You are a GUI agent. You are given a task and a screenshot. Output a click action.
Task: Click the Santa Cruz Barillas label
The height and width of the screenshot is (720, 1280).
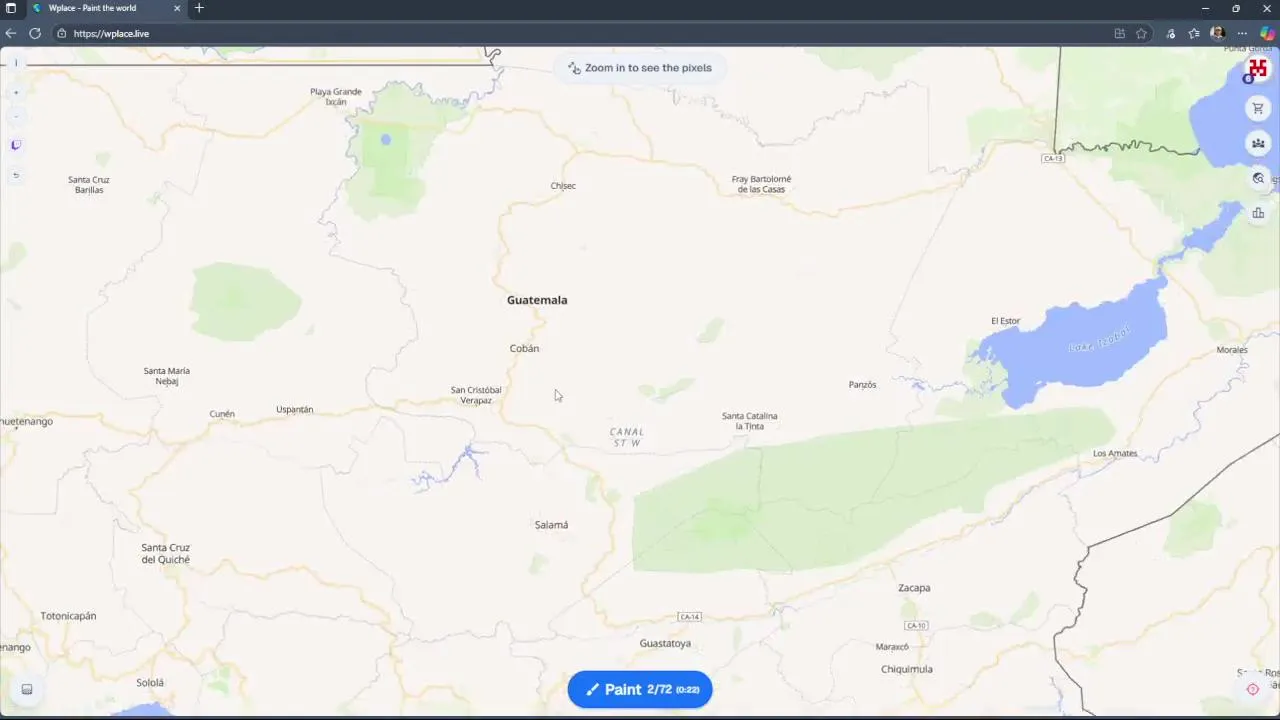coord(89,185)
